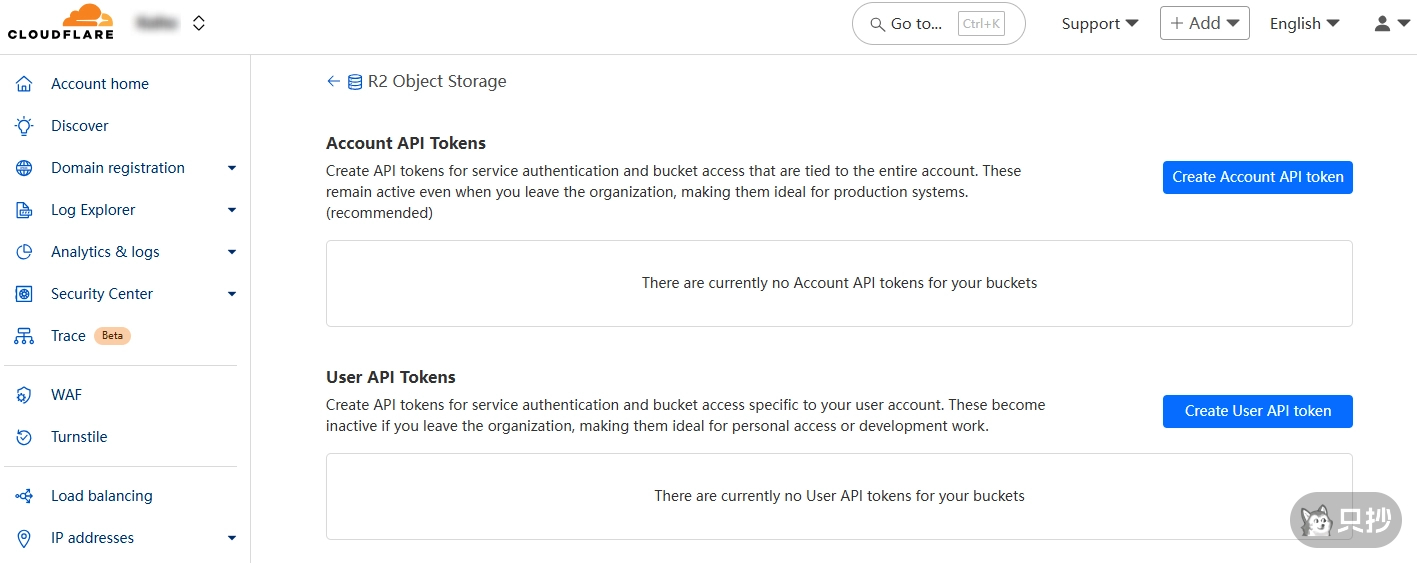The image size is (1417, 563).
Task: Click the Account API Tokens heading
Action: point(406,143)
